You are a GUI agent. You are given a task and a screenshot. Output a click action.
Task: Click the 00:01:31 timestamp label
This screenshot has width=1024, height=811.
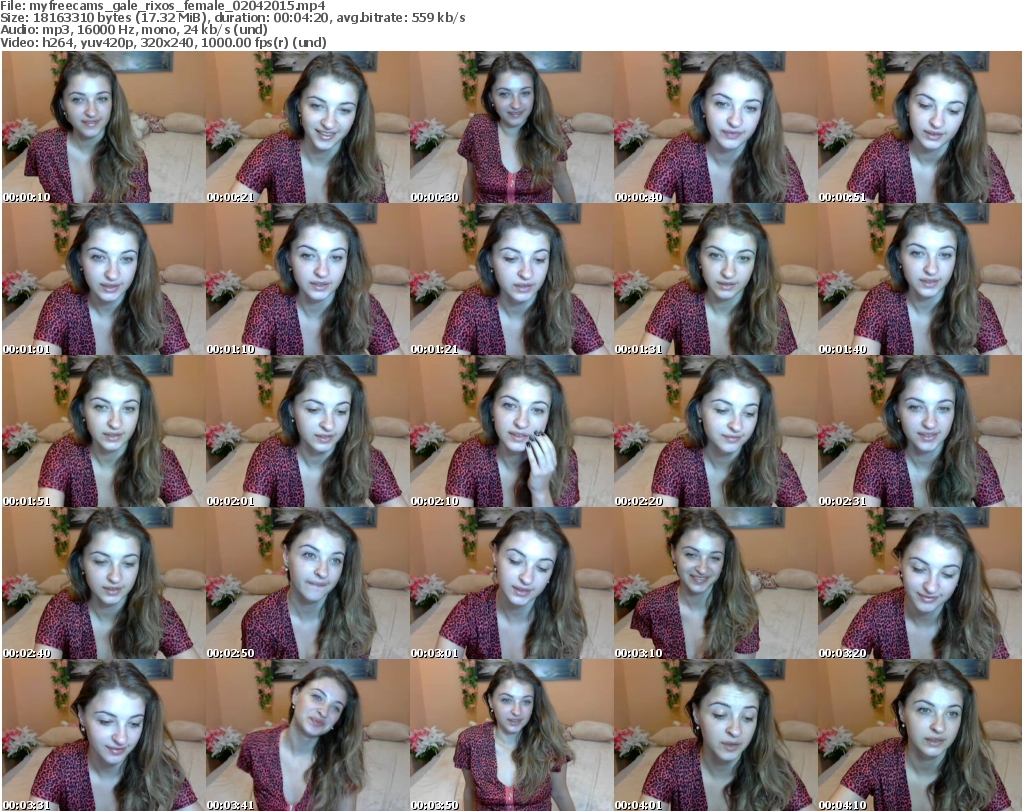pyautogui.click(x=636, y=349)
